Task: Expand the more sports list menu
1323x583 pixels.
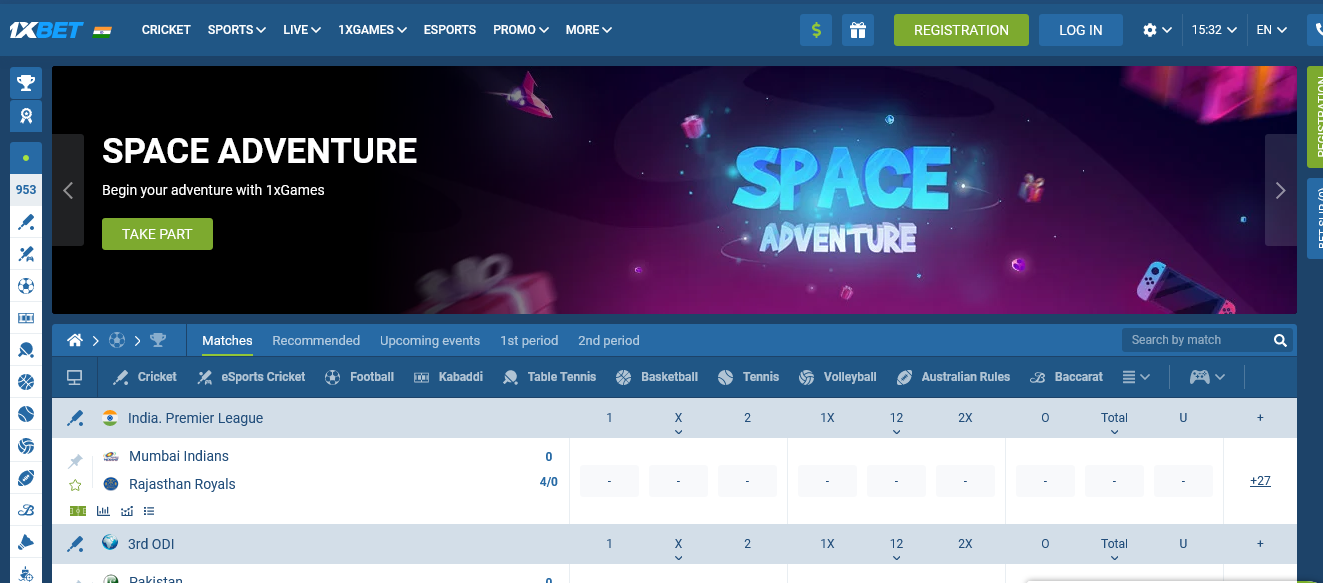Action: click(1136, 377)
